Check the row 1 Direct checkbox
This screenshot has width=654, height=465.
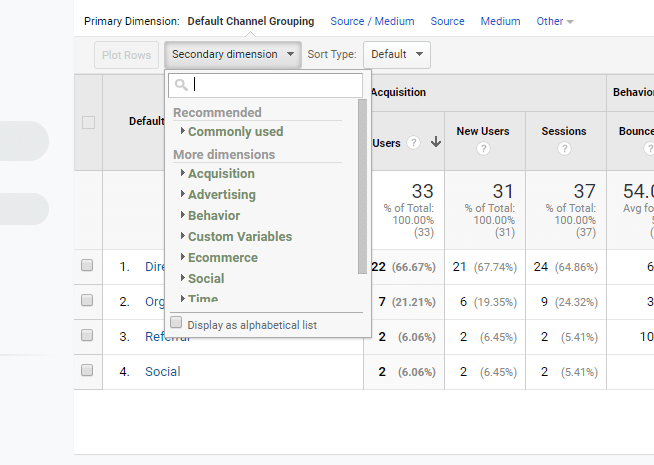87,266
